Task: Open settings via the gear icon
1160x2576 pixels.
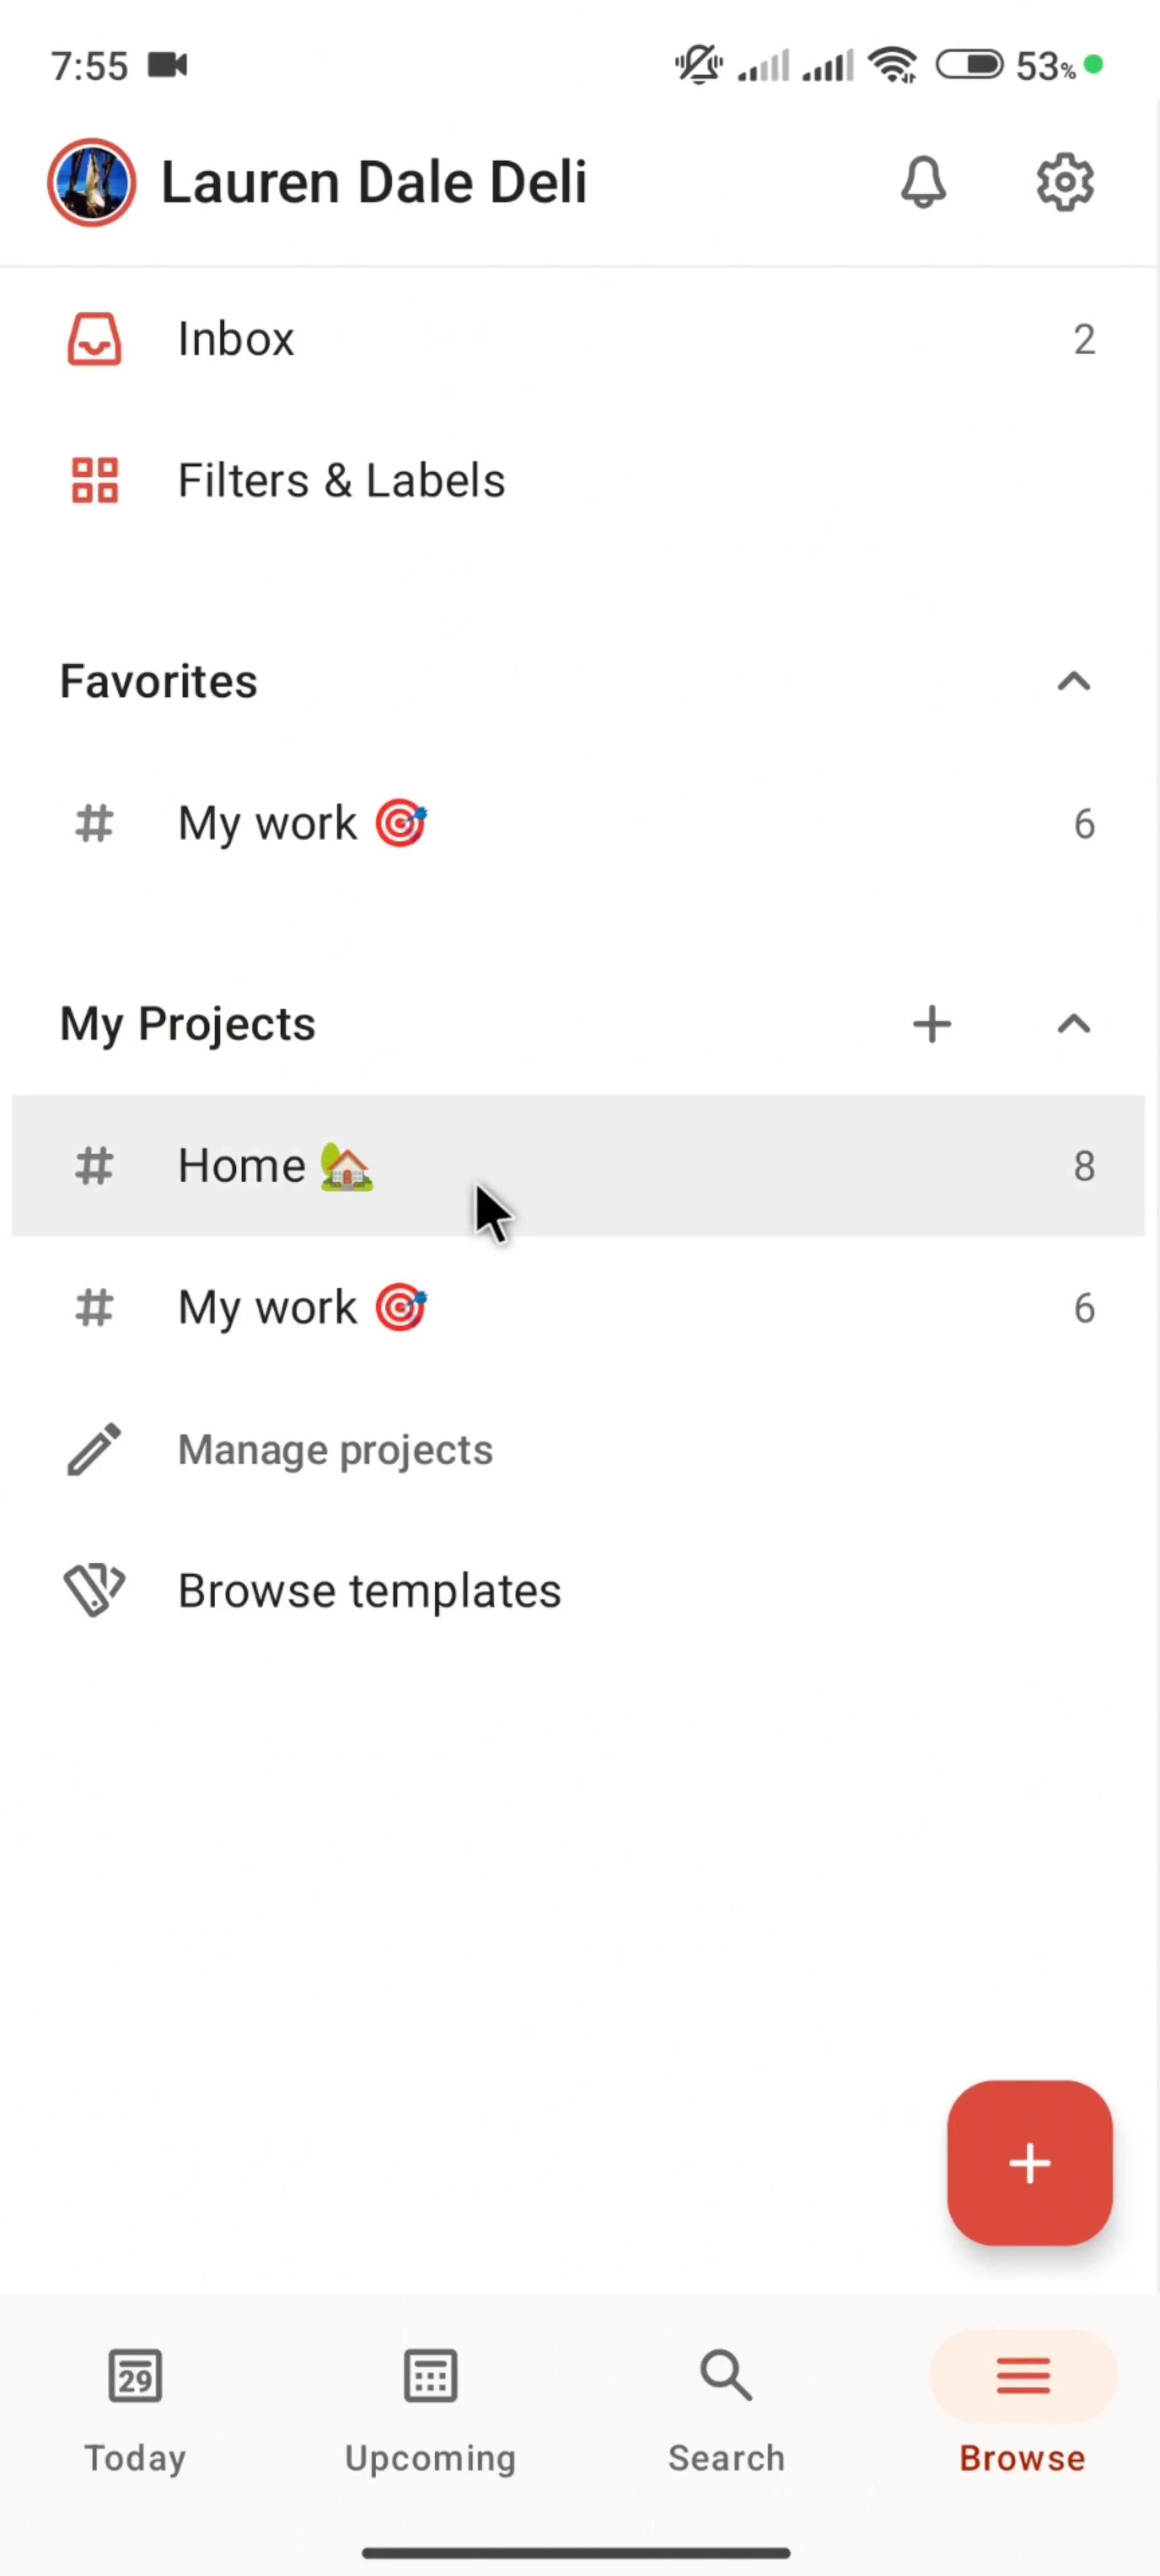Action: [1064, 183]
